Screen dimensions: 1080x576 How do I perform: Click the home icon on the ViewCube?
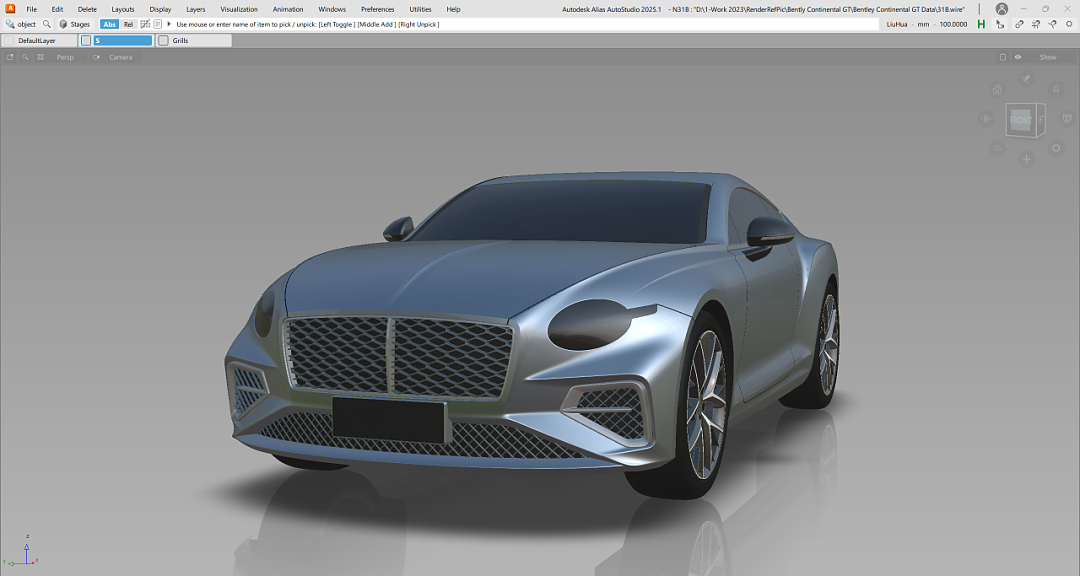[997, 90]
